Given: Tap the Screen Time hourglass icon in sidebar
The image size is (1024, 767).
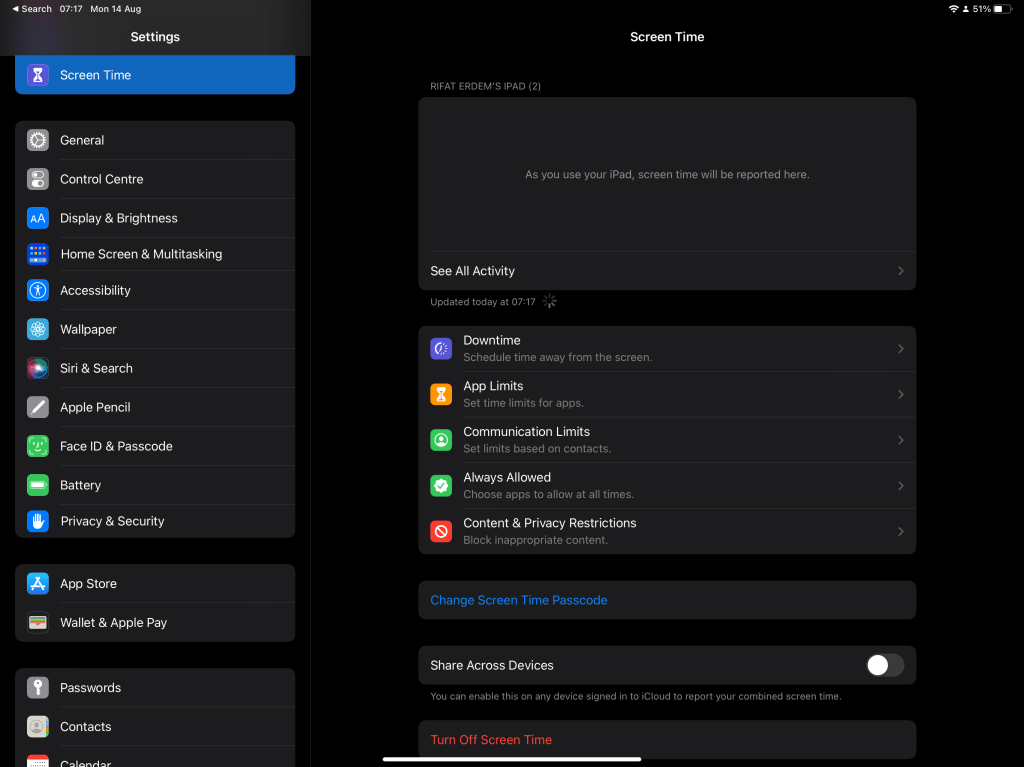Looking at the screenshot, I should coord(38,75).
